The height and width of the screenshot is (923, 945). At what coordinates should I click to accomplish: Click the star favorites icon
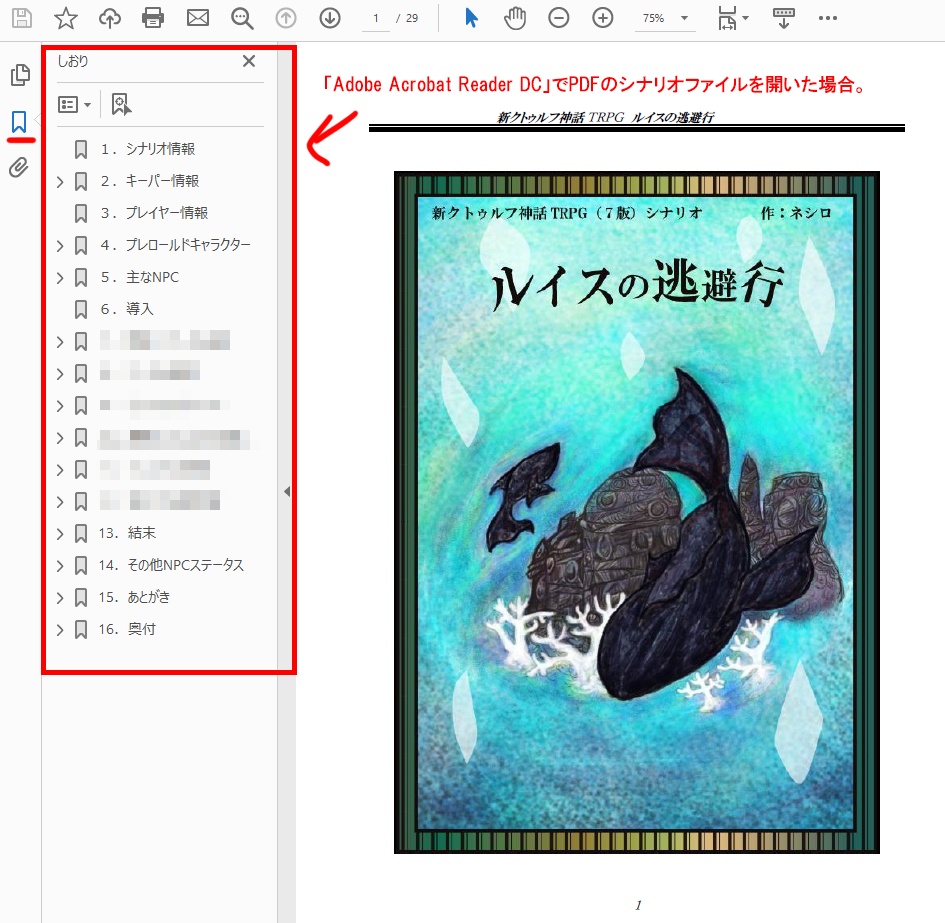point(66,17)
